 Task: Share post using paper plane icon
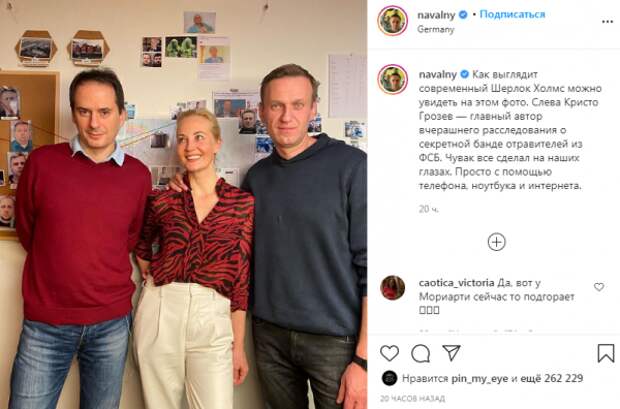(x=451, y=352)
